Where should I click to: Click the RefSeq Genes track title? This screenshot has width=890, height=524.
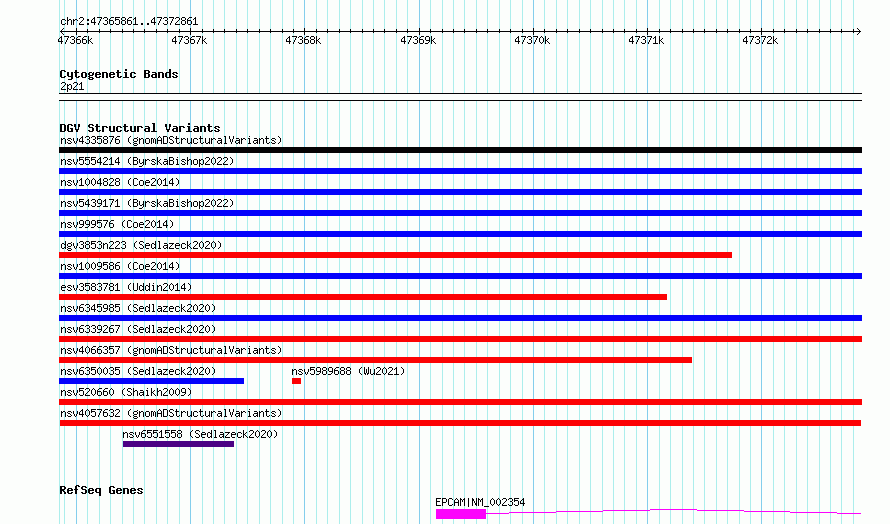[x=101, y=491]
